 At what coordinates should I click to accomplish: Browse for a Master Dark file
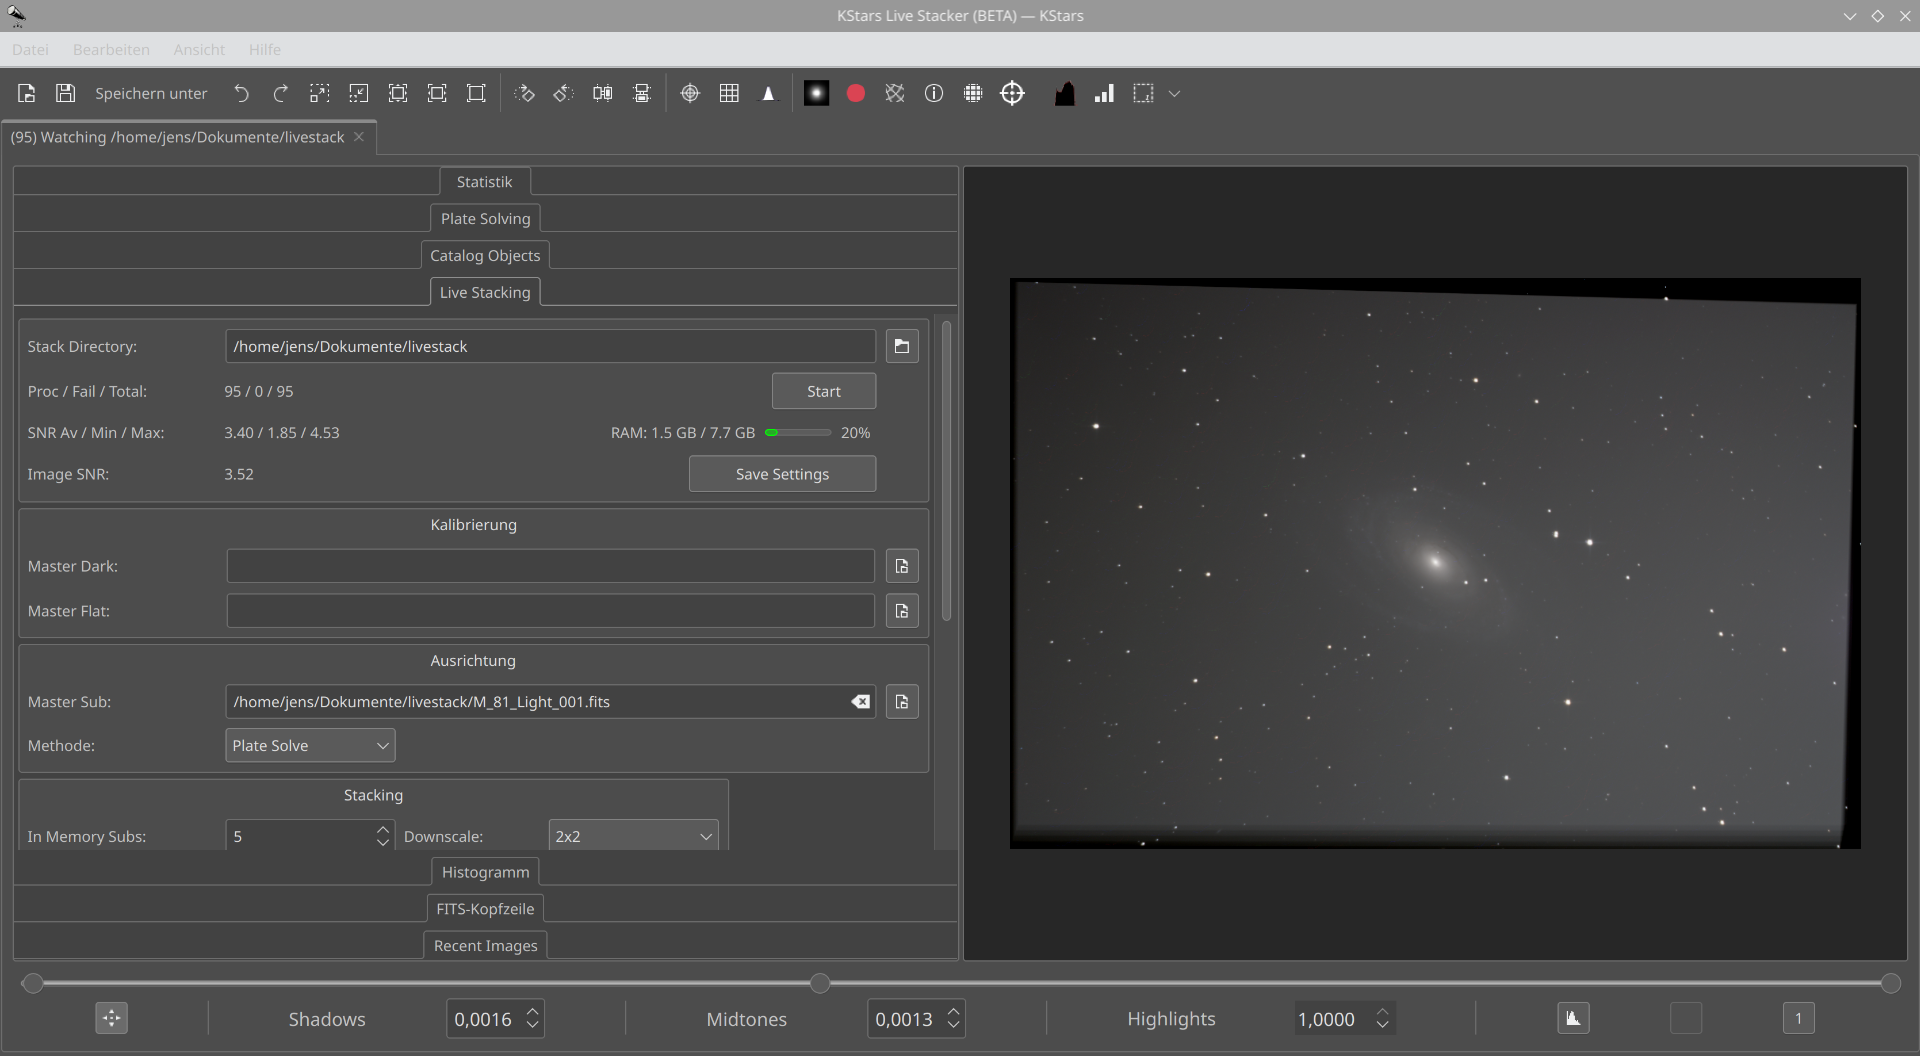pyautogui.click(x=902, y=566)
